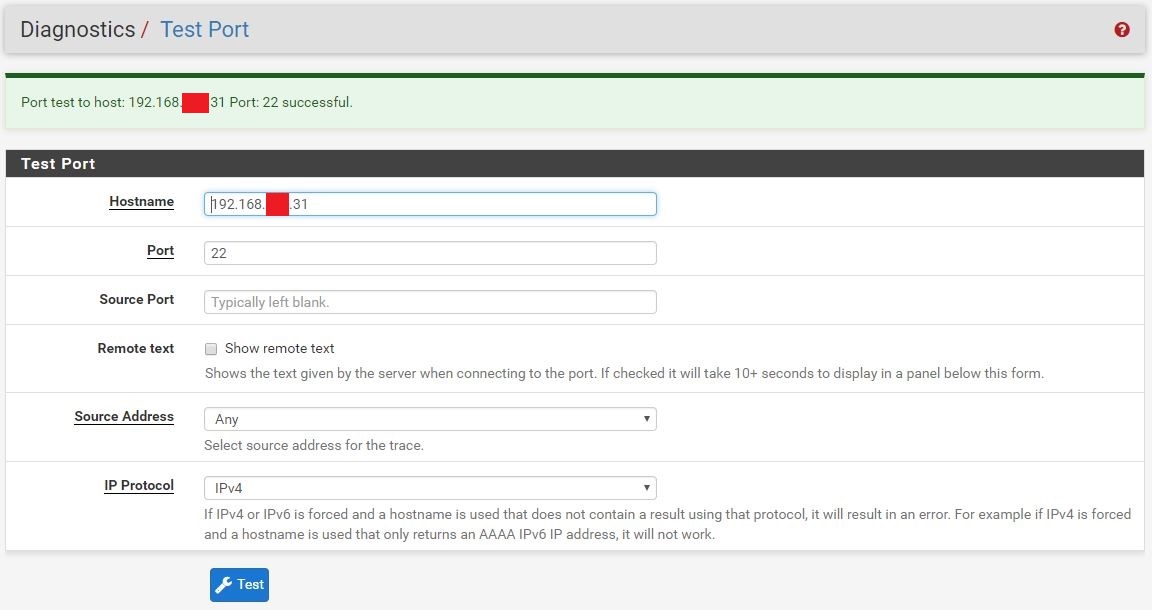Open the help question mark icon
Screen dimensions: 1152x610
pyautogui.click(x=1121, y=30)
